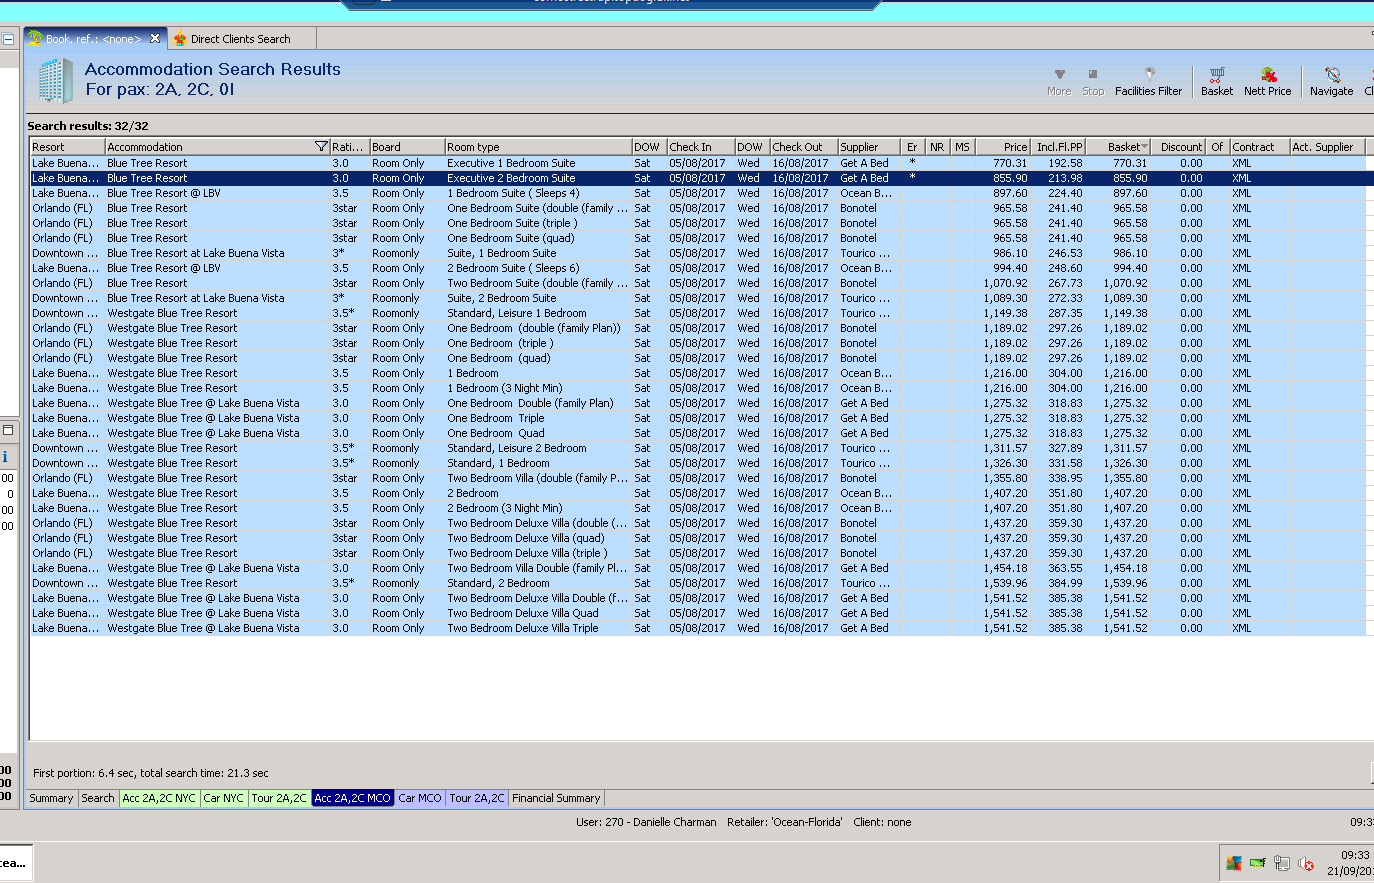Click the Stop search toolbar button
This screenshot has width=1374, height=883.
(x=1093, y=82)
